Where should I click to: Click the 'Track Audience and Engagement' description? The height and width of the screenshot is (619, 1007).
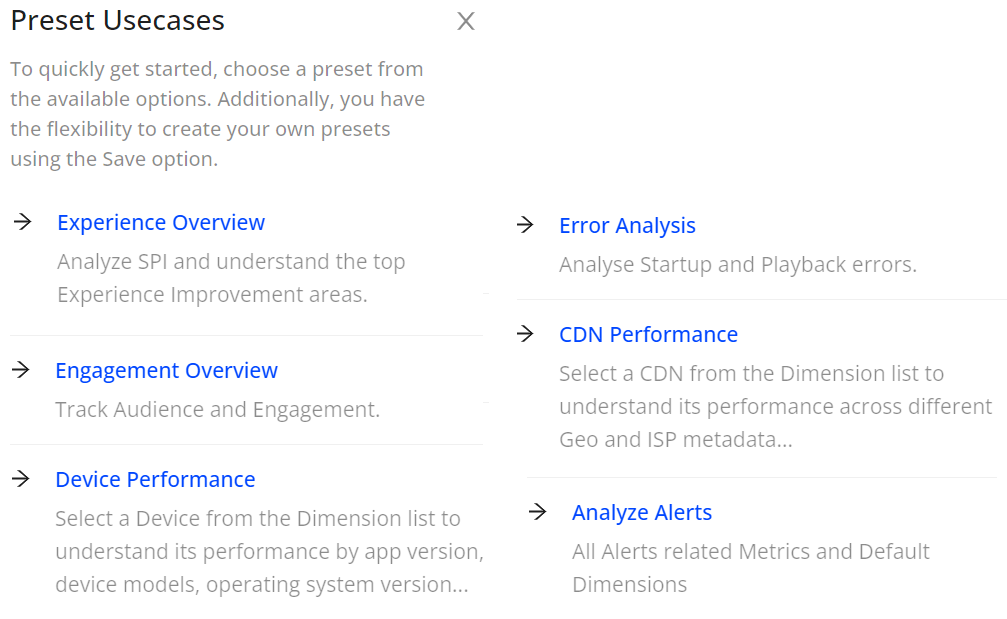[217, 409]
